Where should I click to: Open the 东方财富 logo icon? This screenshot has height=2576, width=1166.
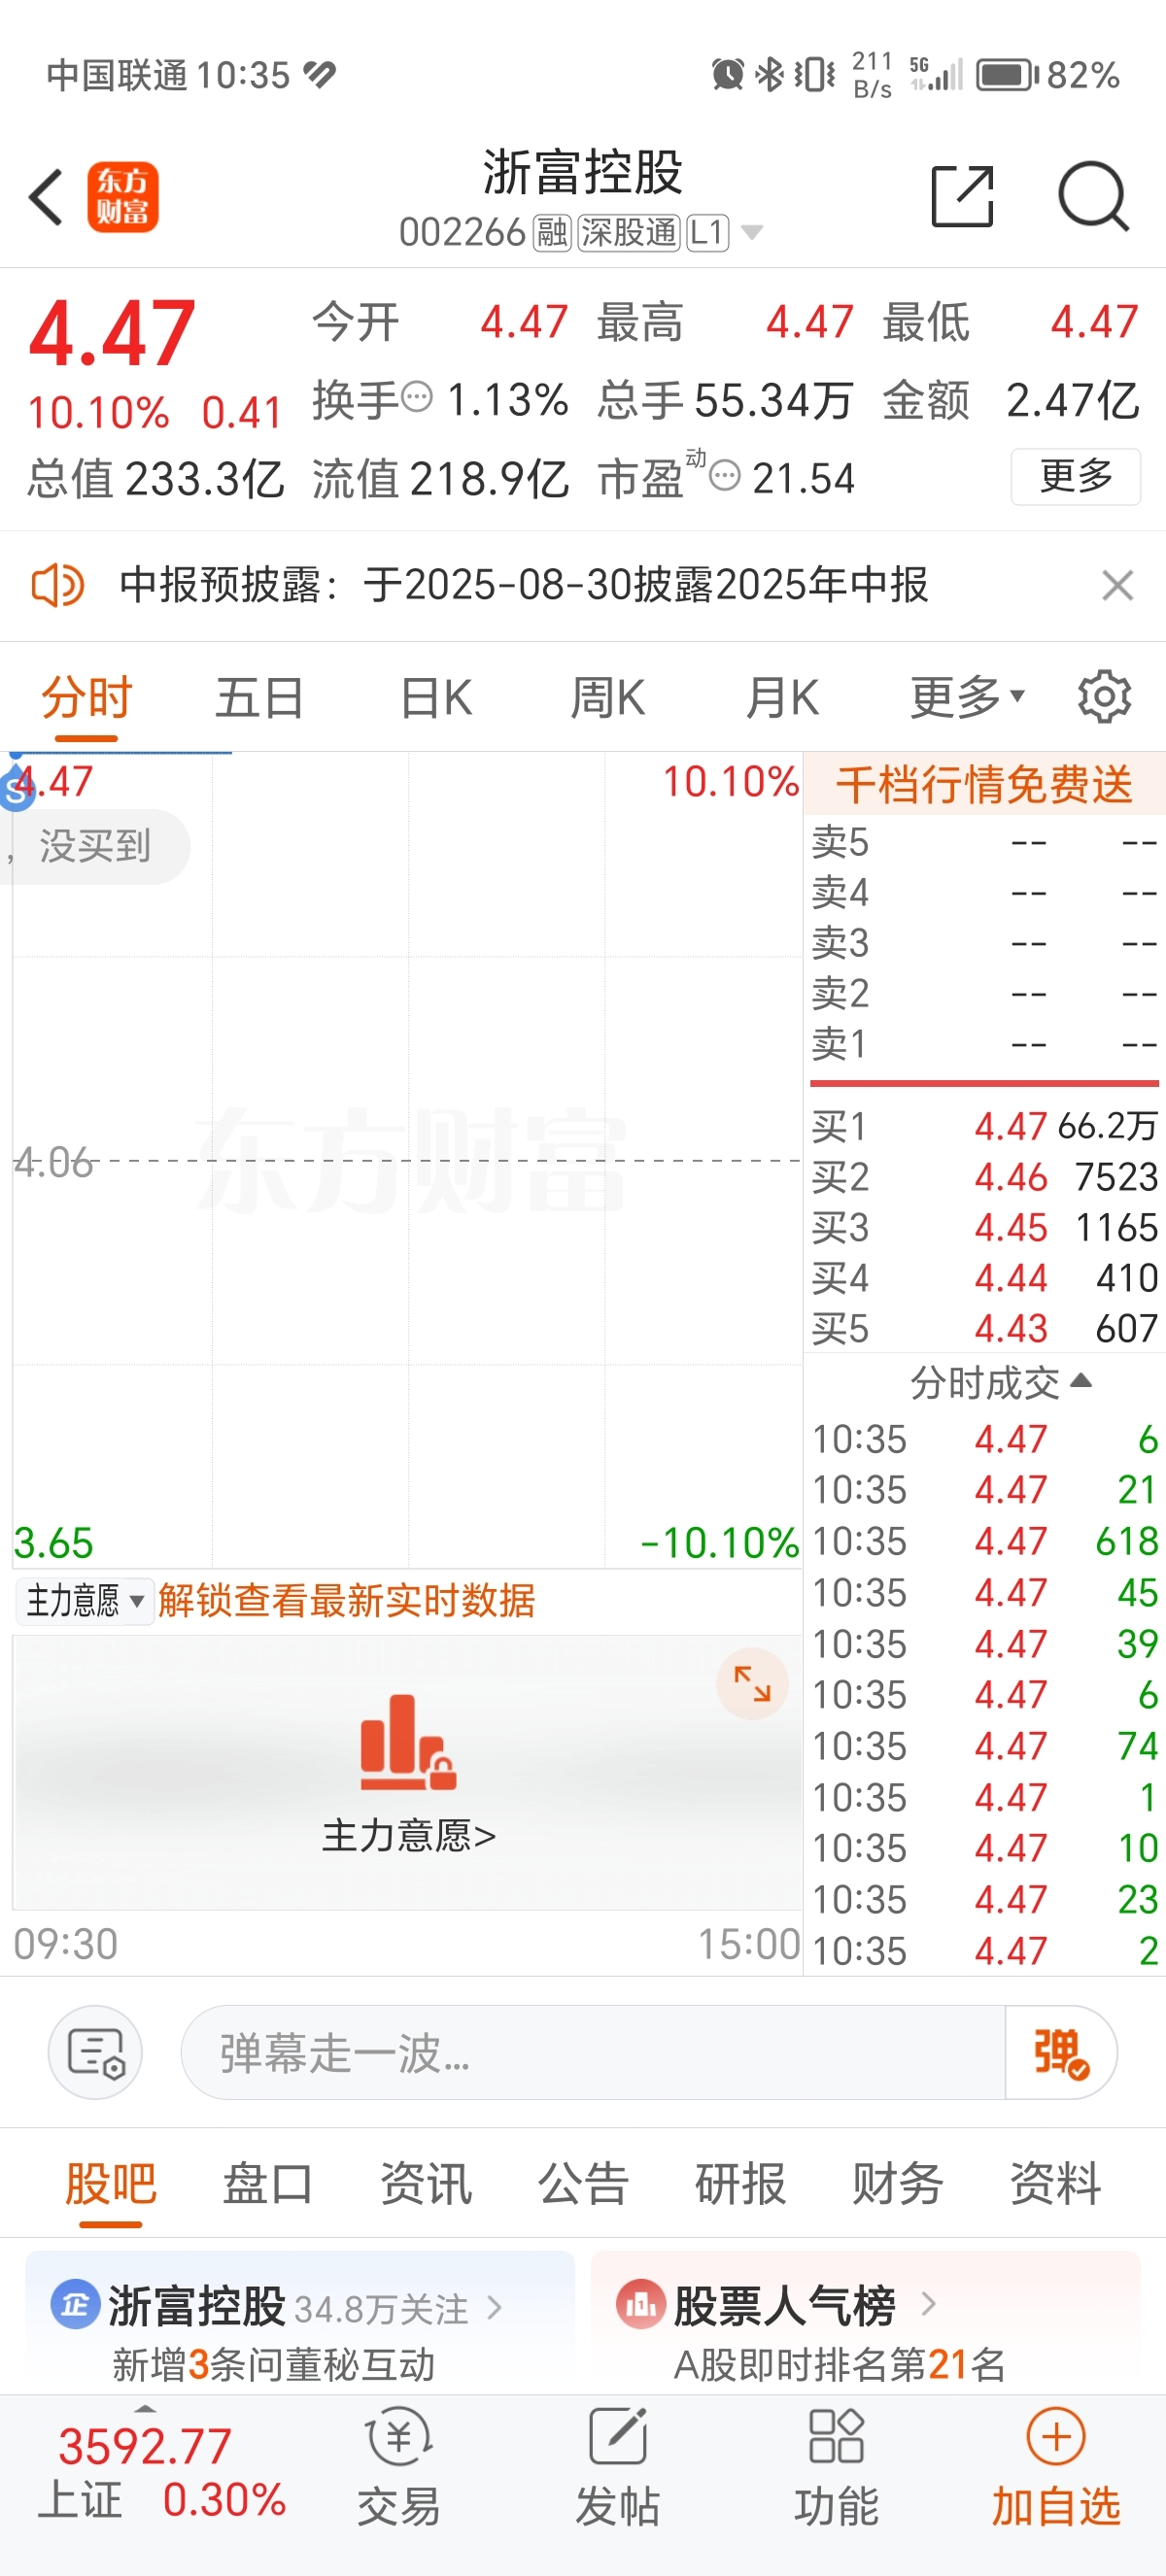122,197
